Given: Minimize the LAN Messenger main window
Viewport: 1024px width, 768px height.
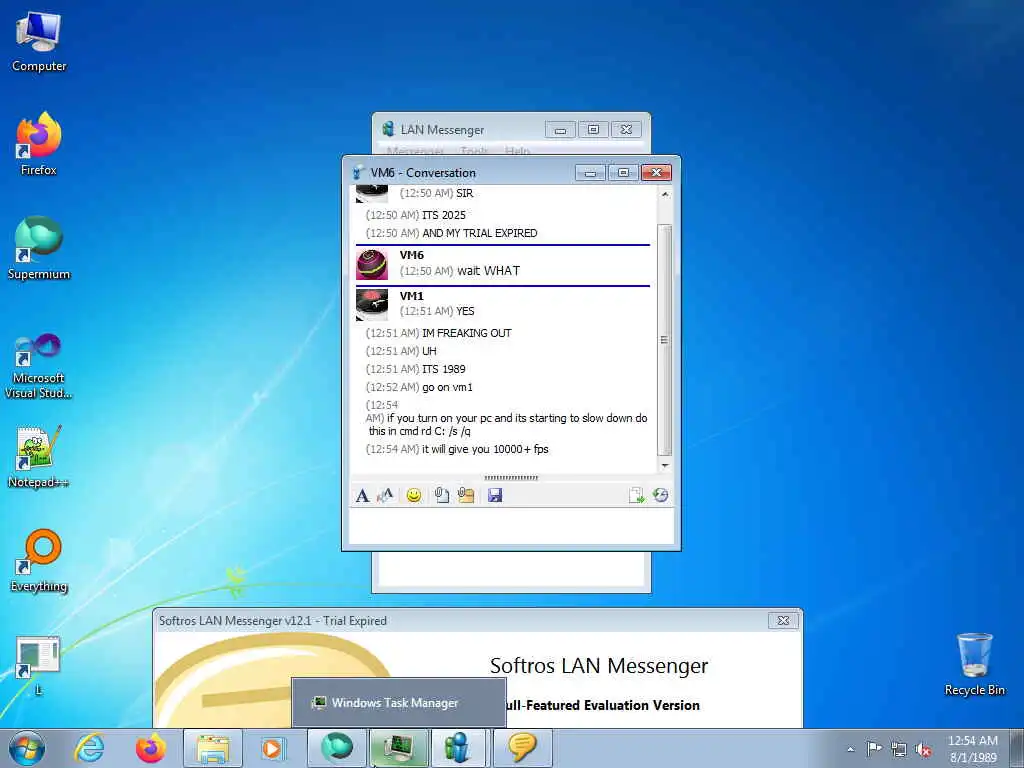Looking at the screenshot, I should click(560, 129).
